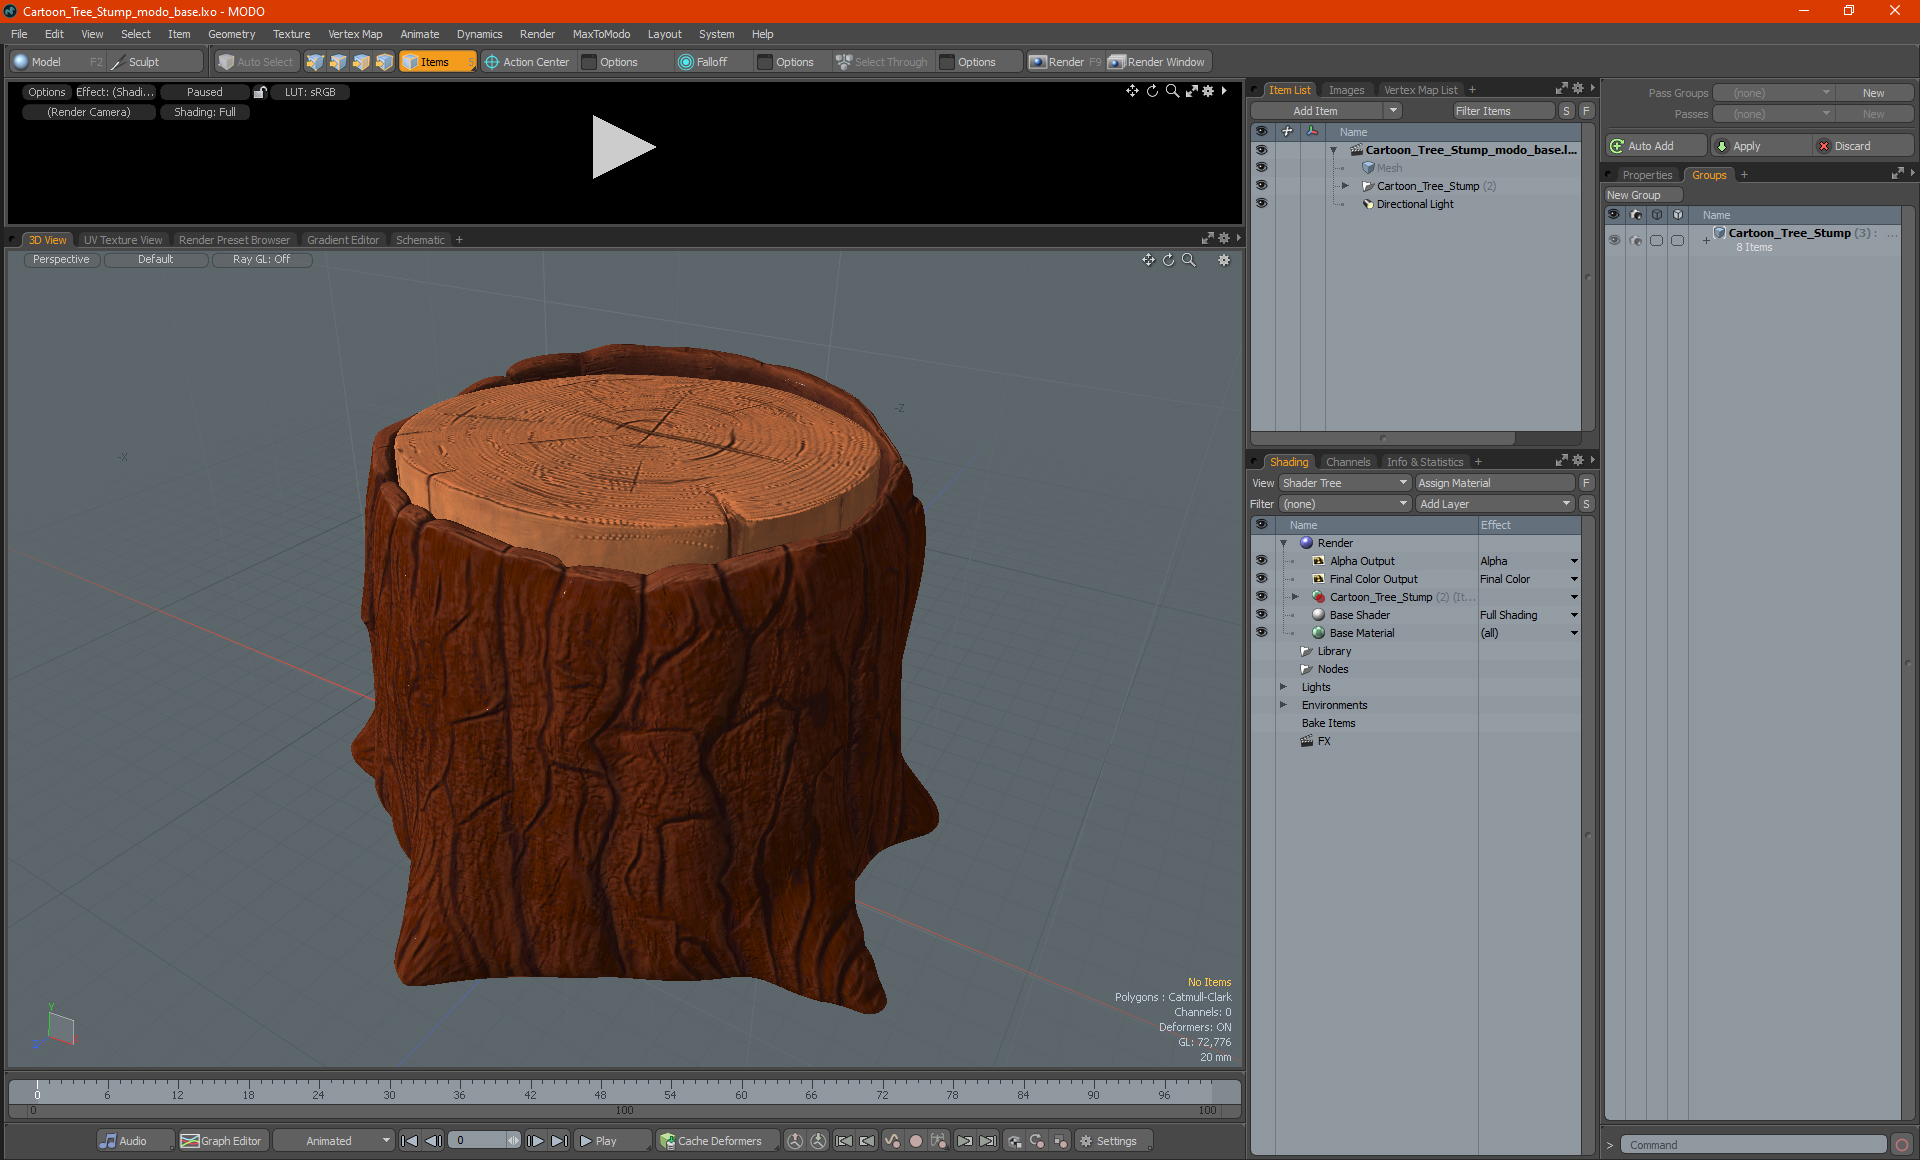This screenshot has height=1160, width=1920.
Task: Click Discard button
Action: click(1862, 146)
